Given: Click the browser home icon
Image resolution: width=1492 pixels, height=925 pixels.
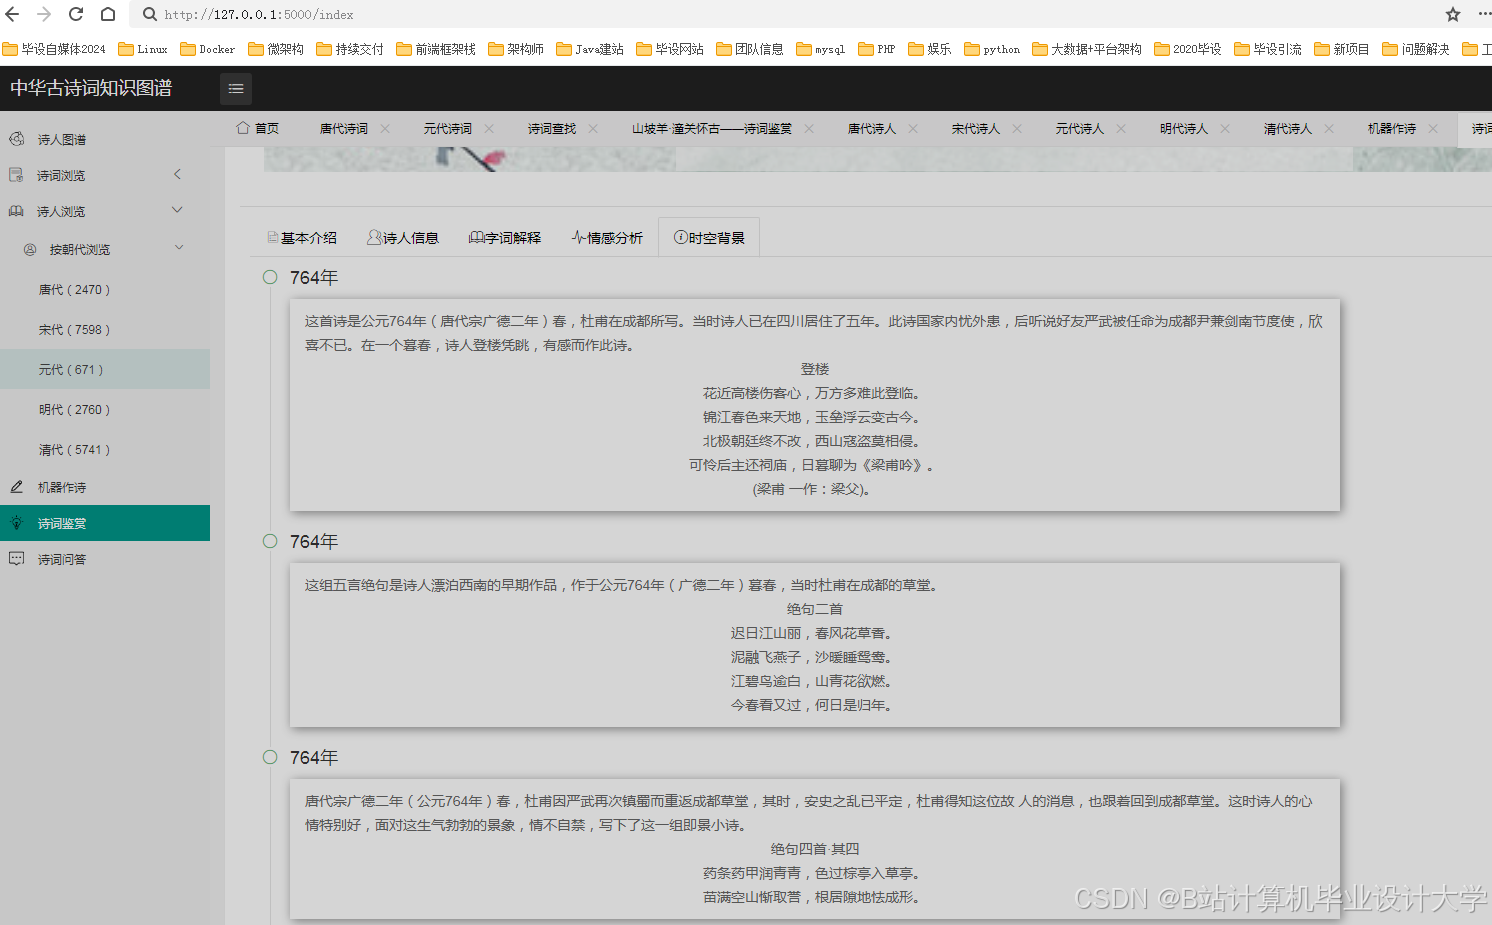Looking at the screenshot, I should click(108, 14).
